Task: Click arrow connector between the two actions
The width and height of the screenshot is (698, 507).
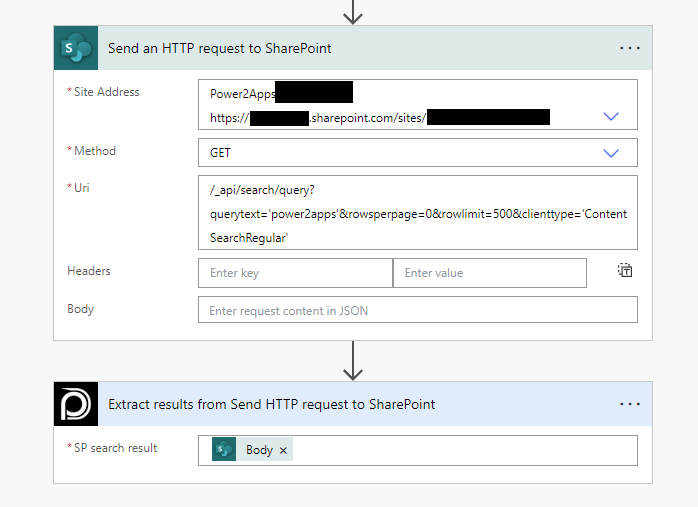Action: pyautogui.click(x=352, y=361)
